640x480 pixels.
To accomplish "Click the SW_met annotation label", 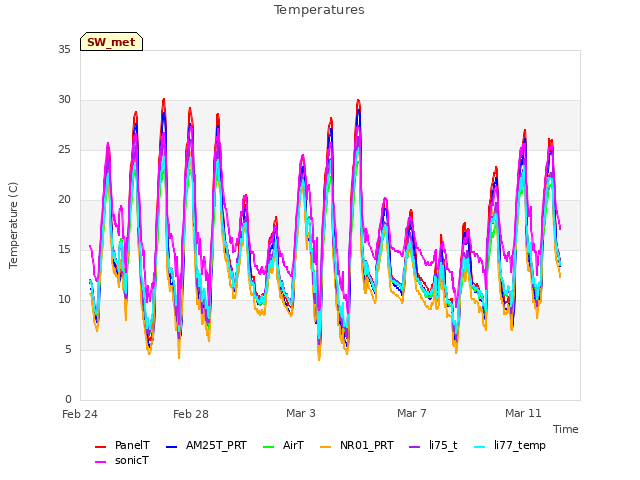I will (x=111, y=42).
